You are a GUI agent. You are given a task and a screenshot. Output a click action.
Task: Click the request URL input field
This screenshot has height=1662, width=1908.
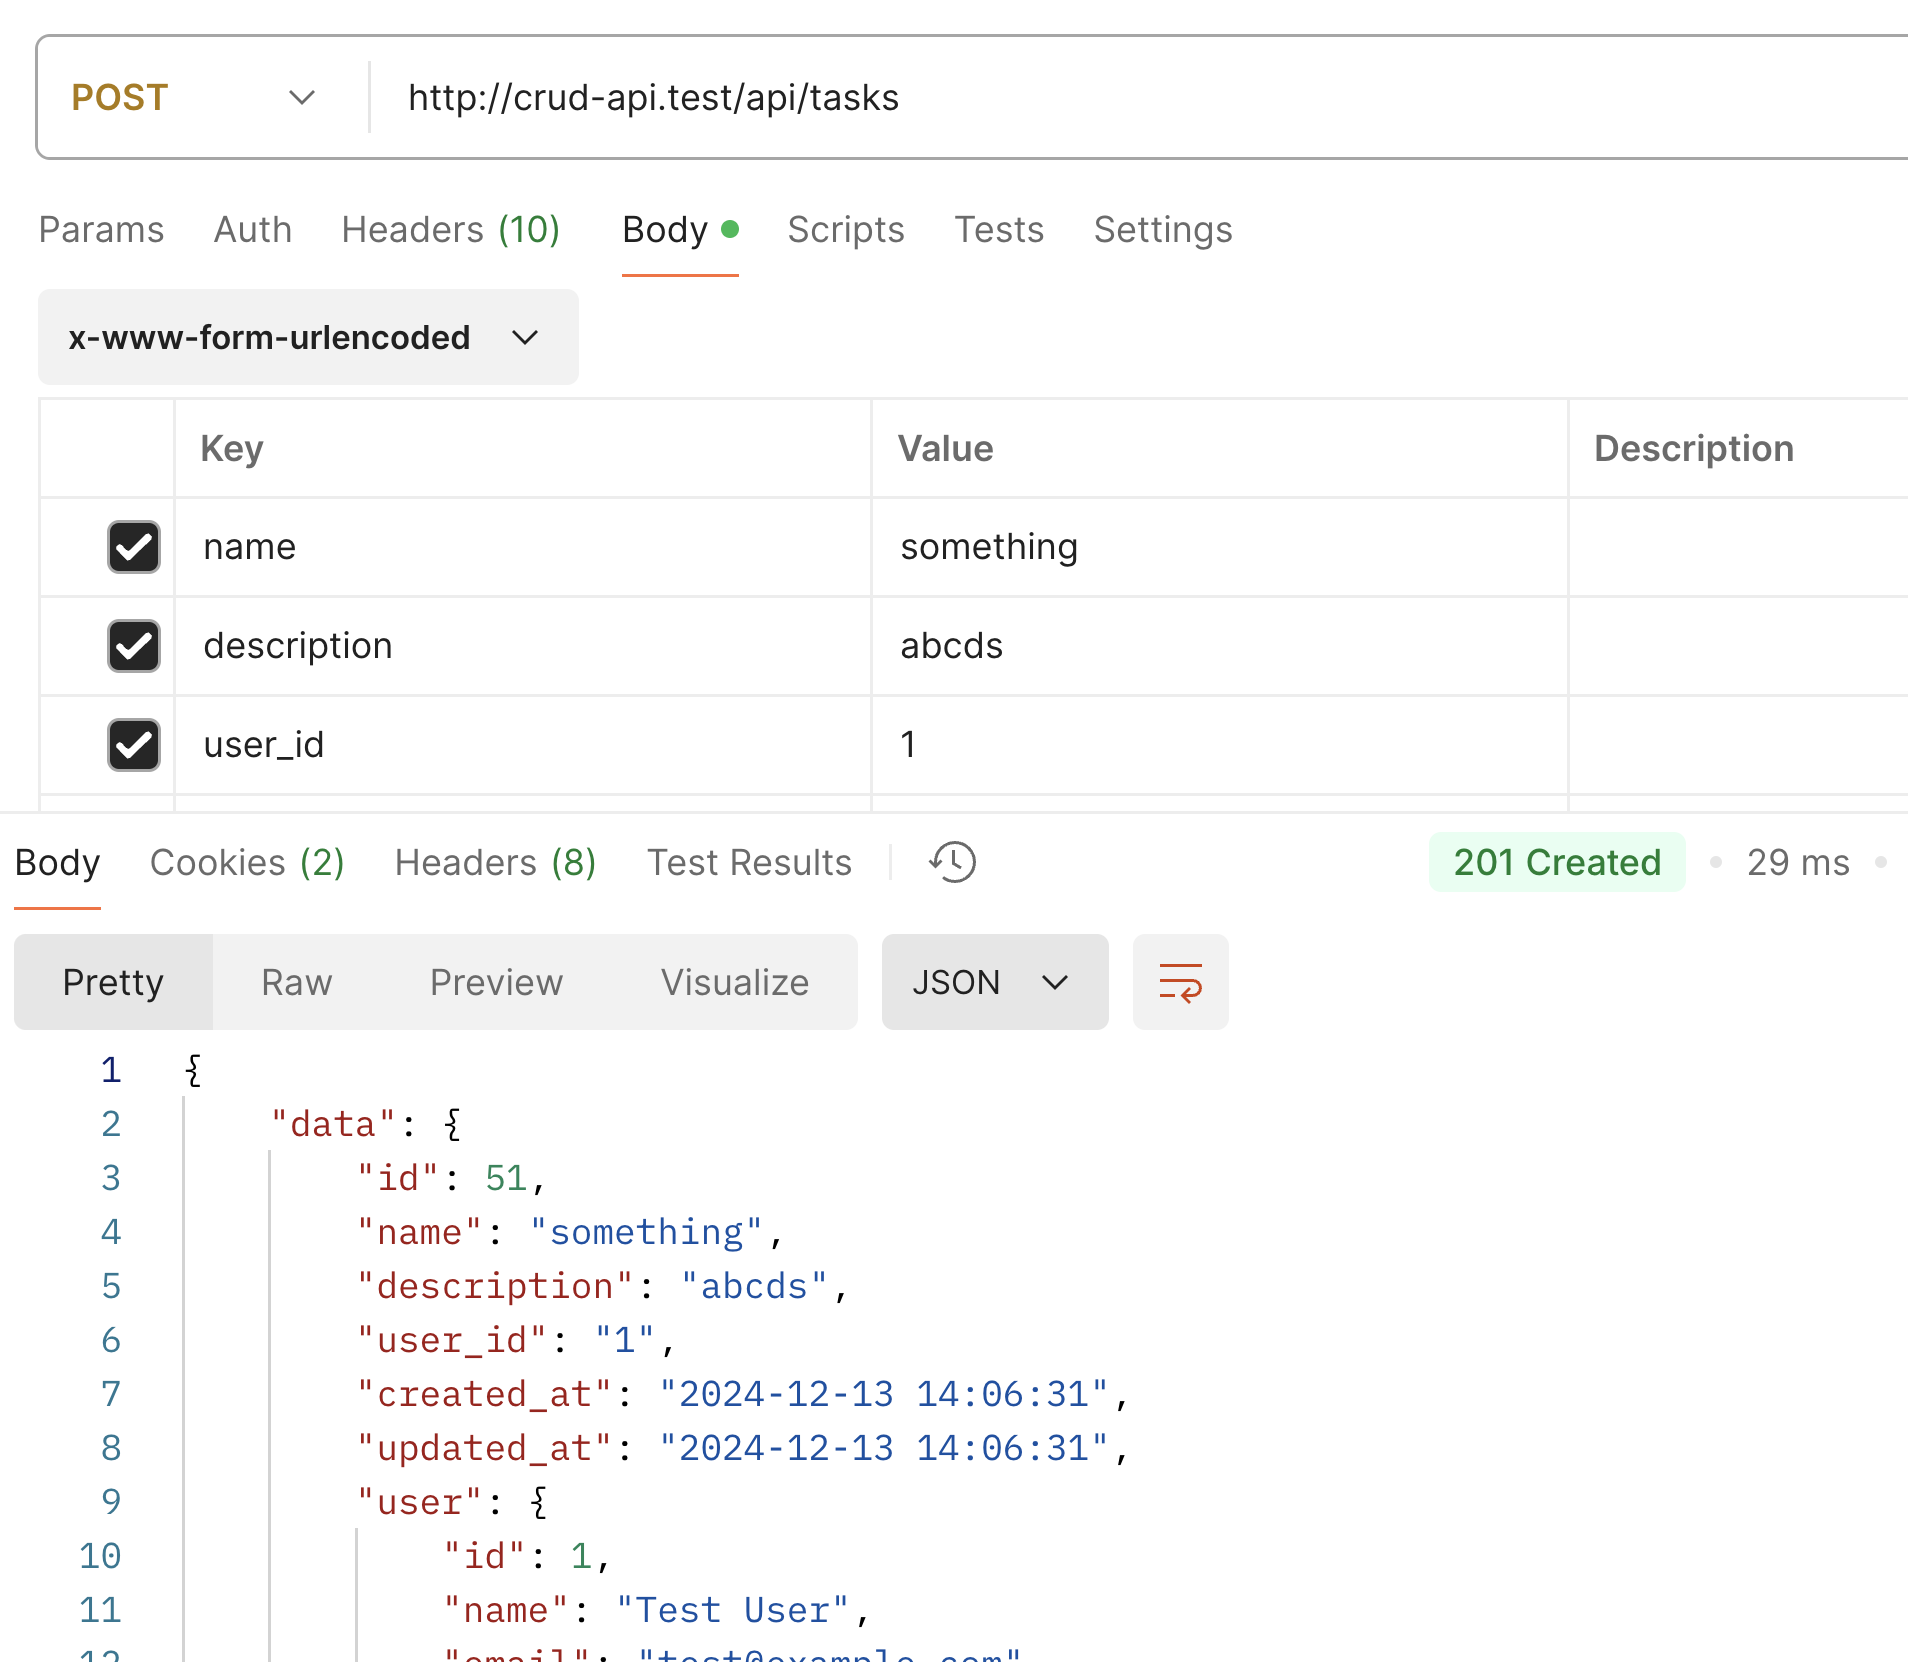(x=1100, y=98)
